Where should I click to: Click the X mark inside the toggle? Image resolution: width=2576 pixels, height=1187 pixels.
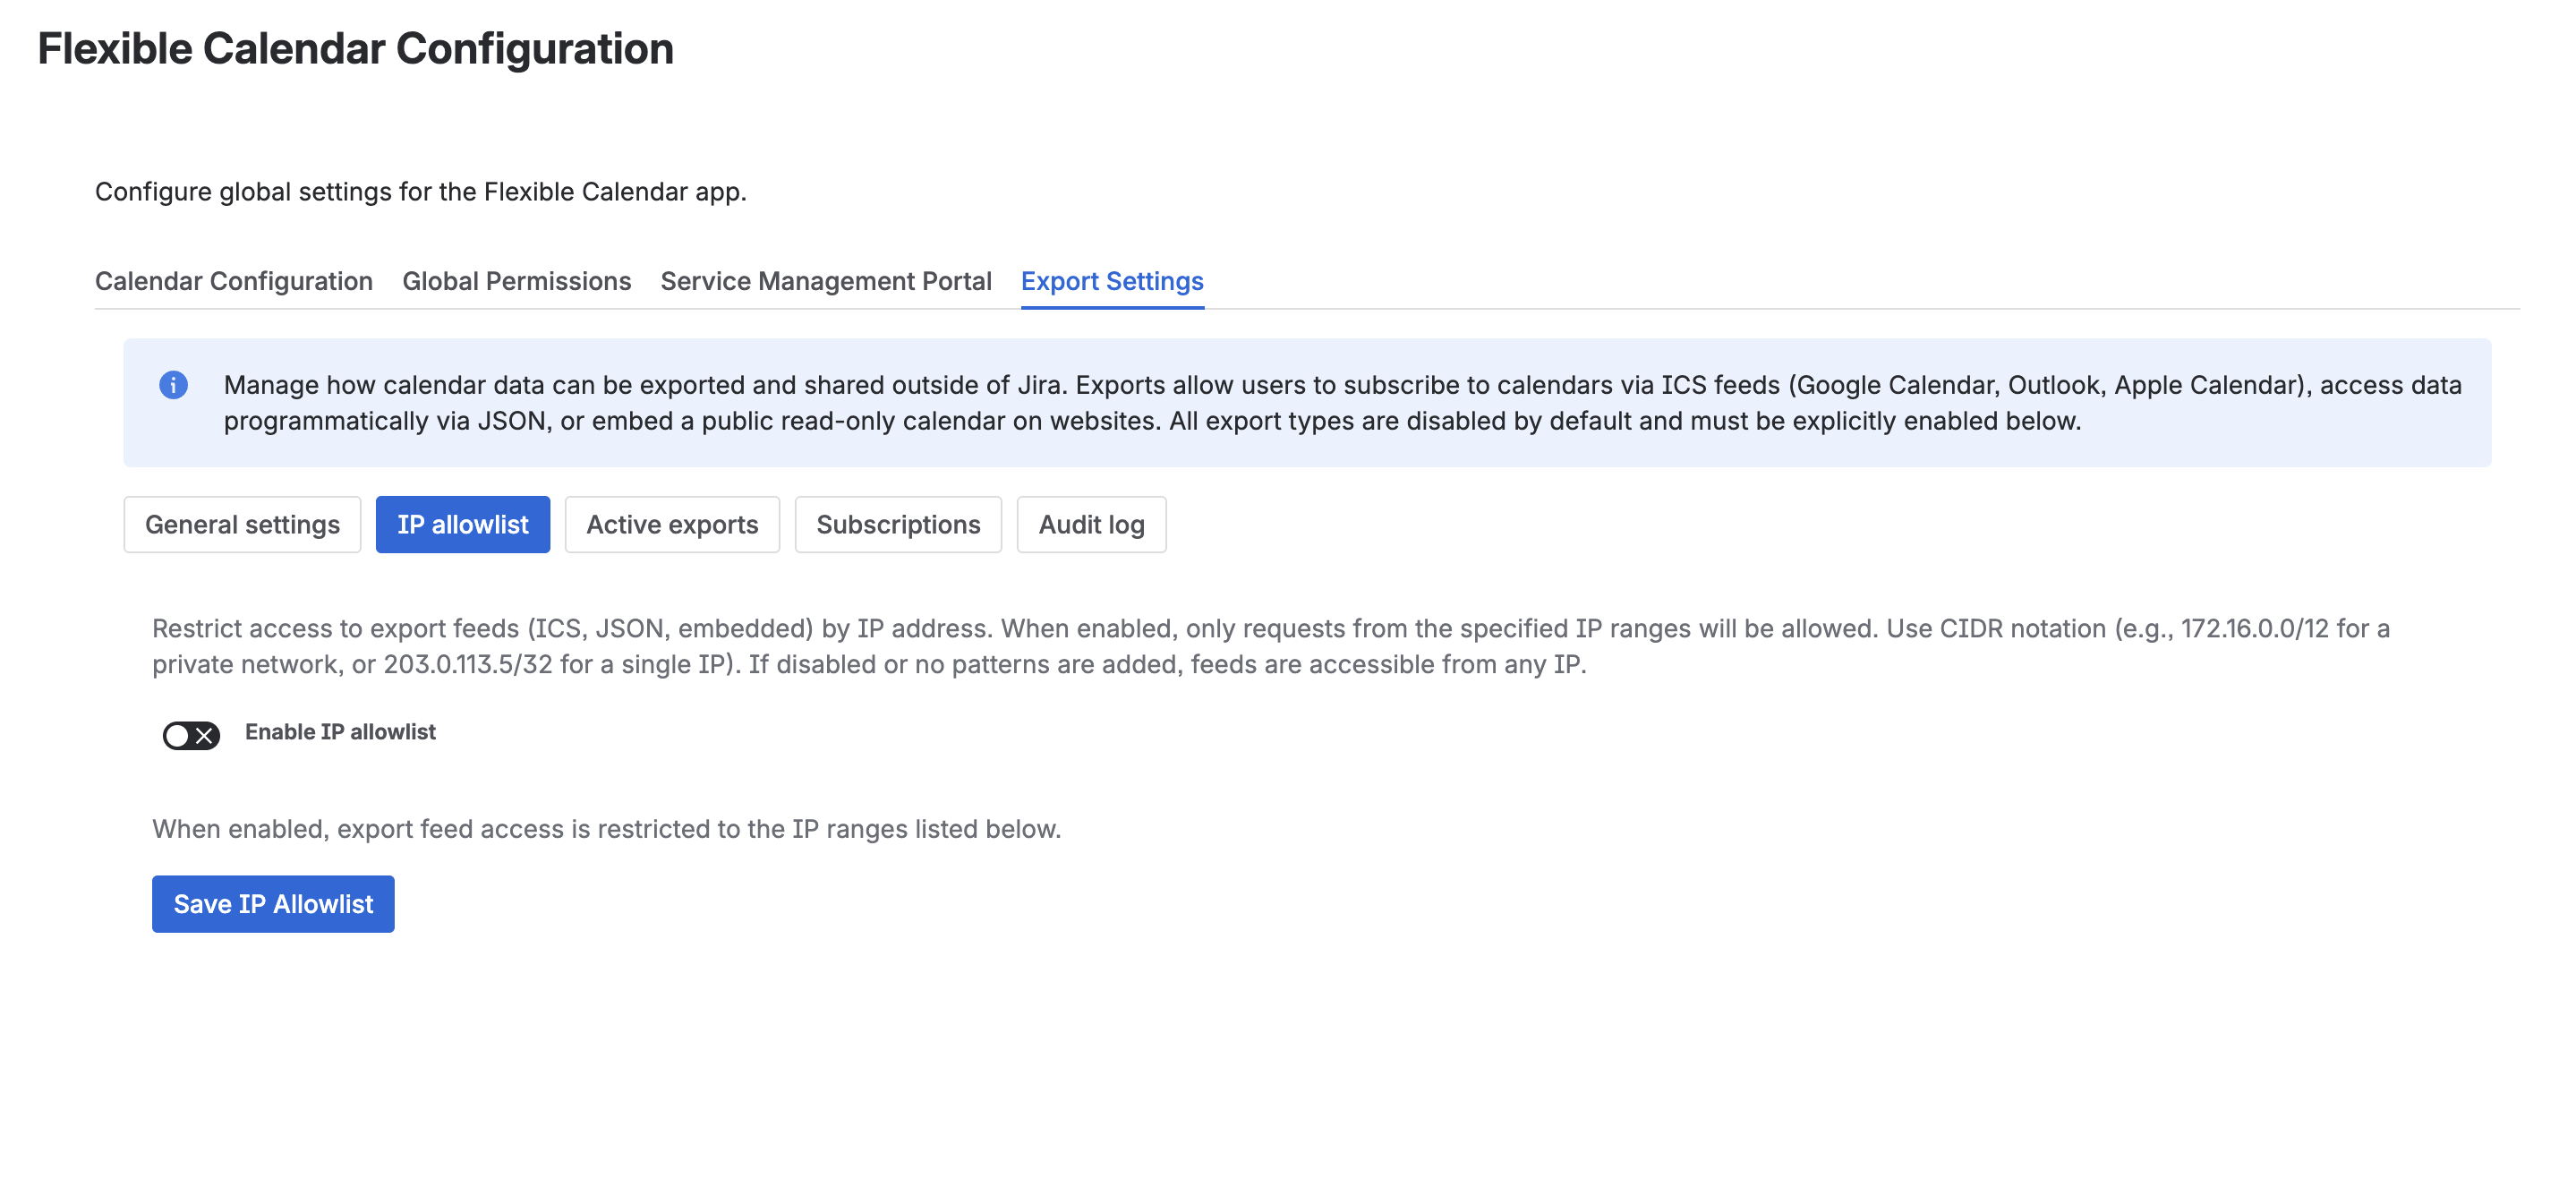pyautogui.click(x=204, y=736)
